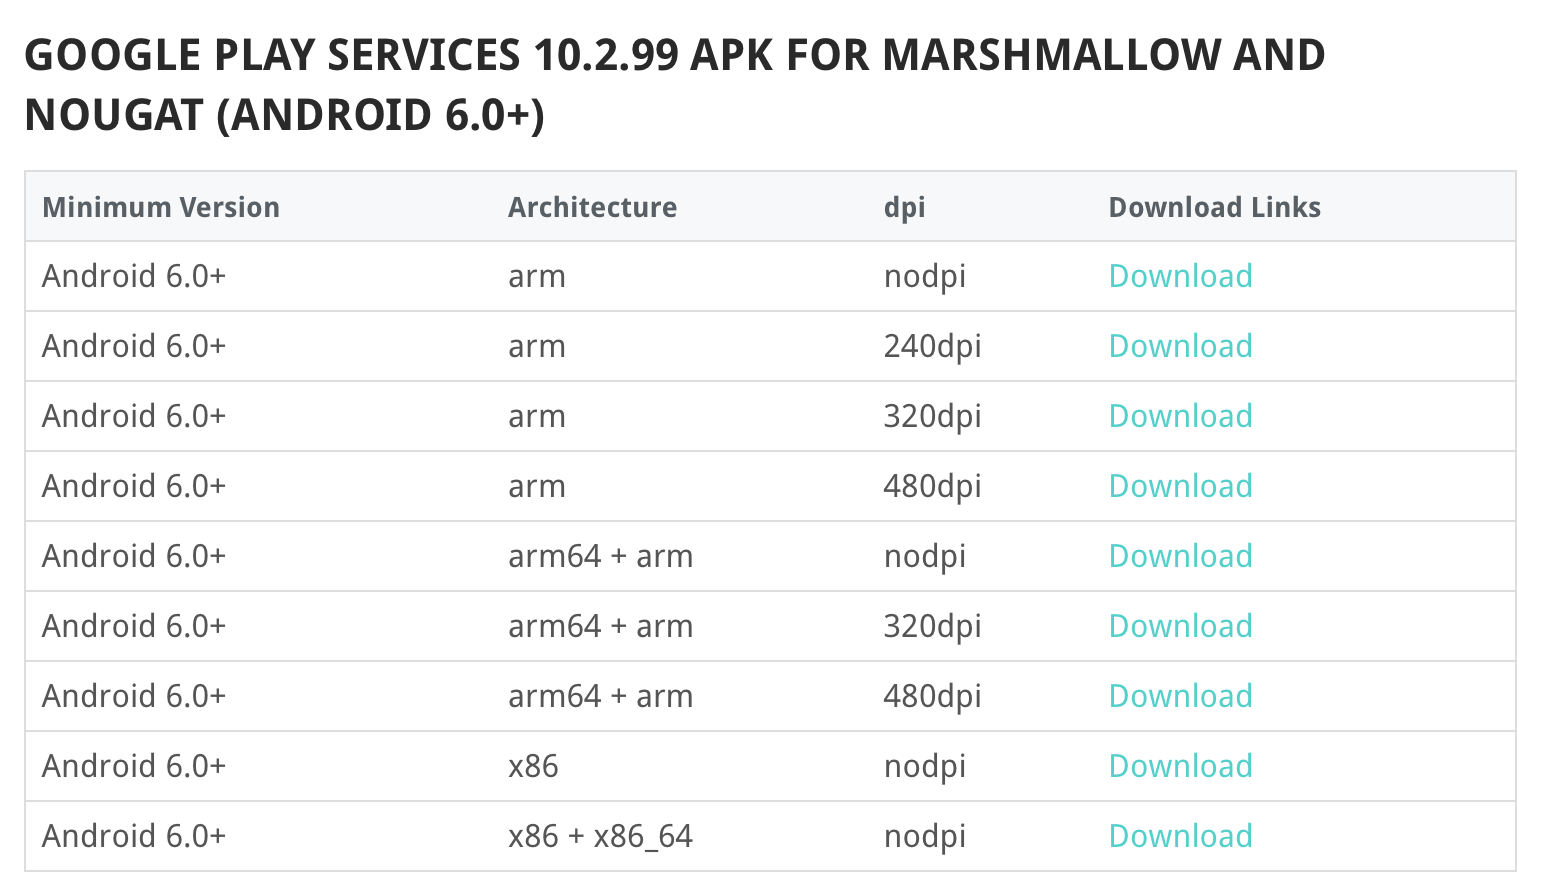Image resolution: width=1544 pixels, height=896 pixels.
Task: Select the x86 + x86_64 architecture cell
Action: [x=600, y=836]
